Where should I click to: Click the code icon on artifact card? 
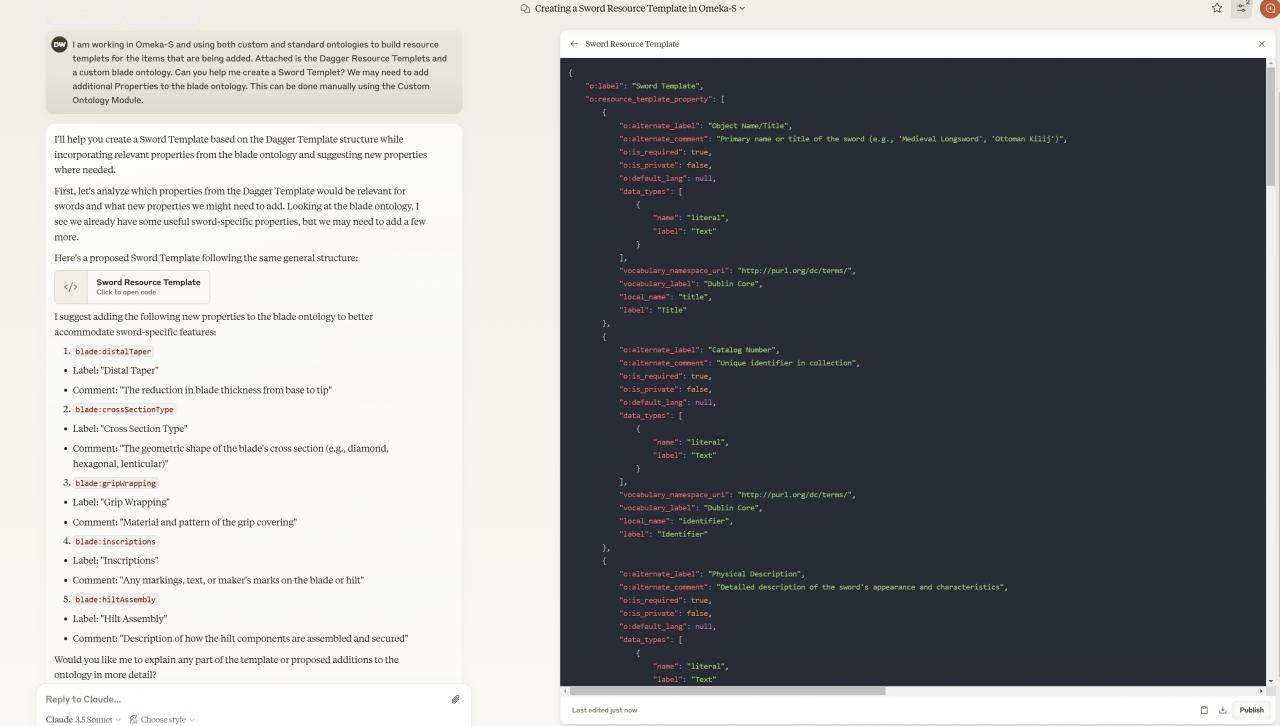coord(71,287)
